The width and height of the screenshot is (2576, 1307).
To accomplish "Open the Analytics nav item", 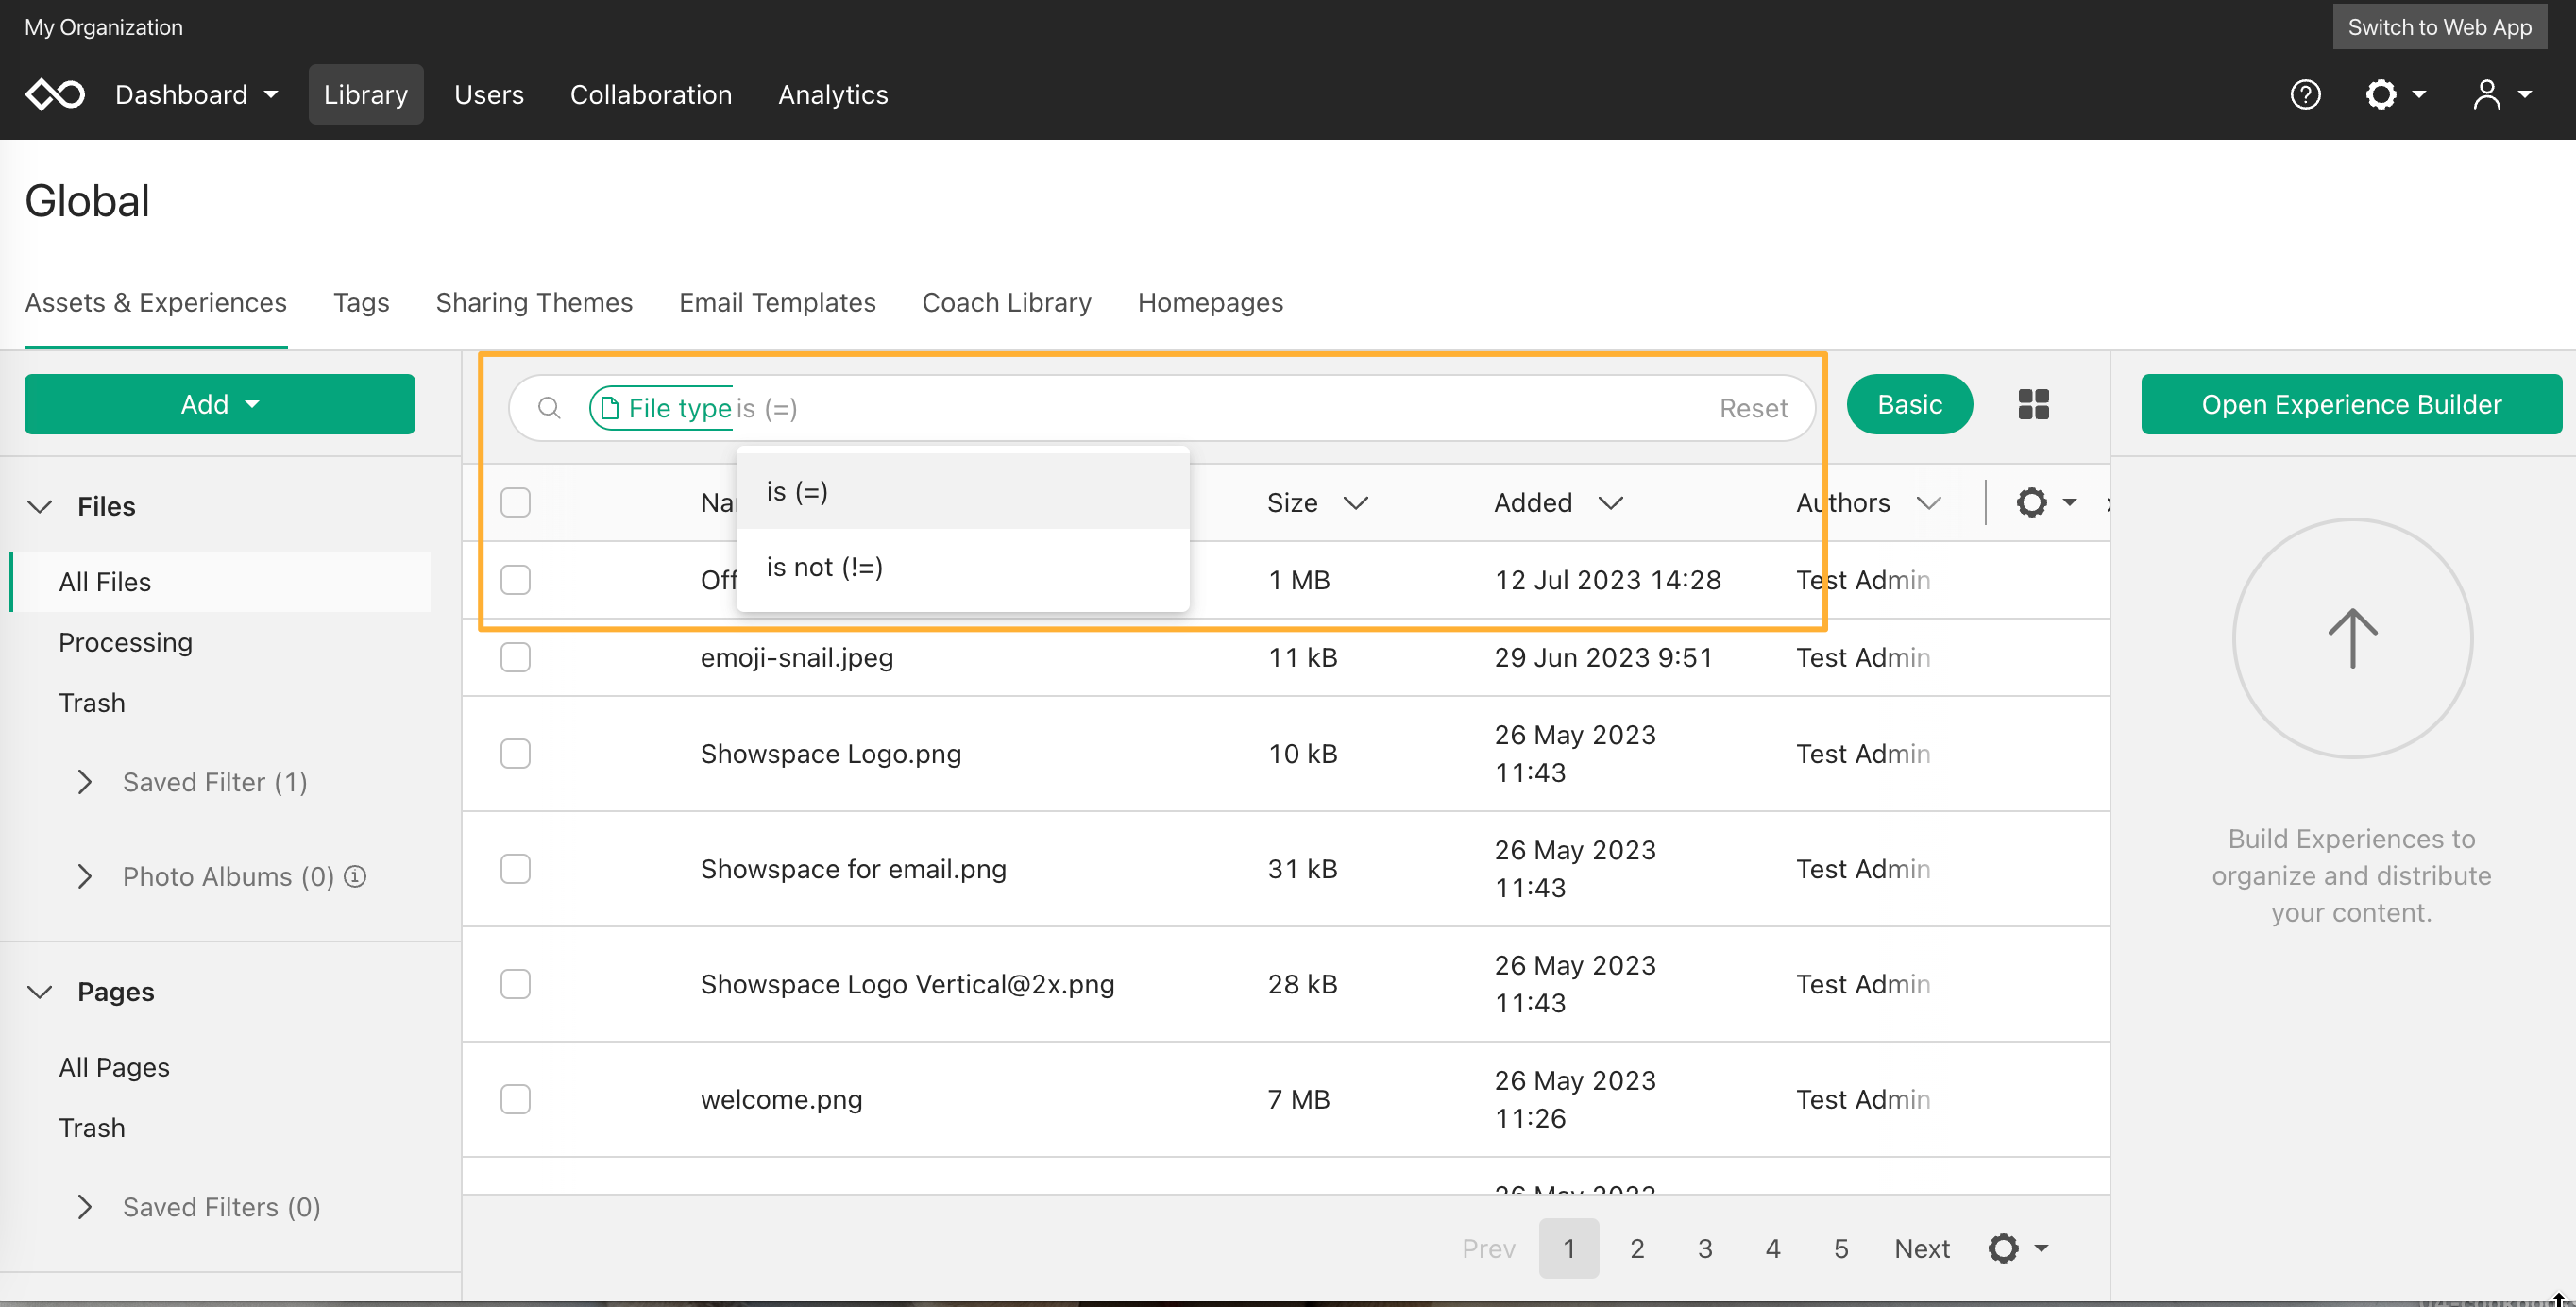I will [x=833, y=94].
